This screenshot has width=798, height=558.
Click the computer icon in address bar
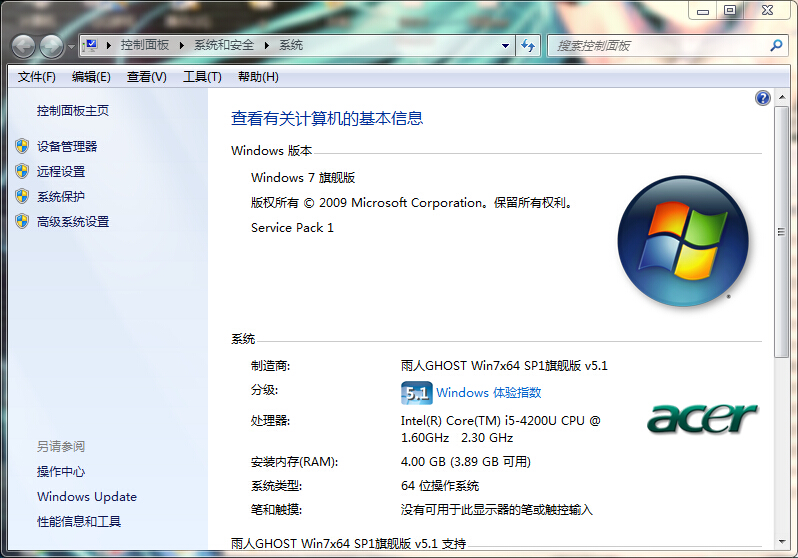coord(91,45)
